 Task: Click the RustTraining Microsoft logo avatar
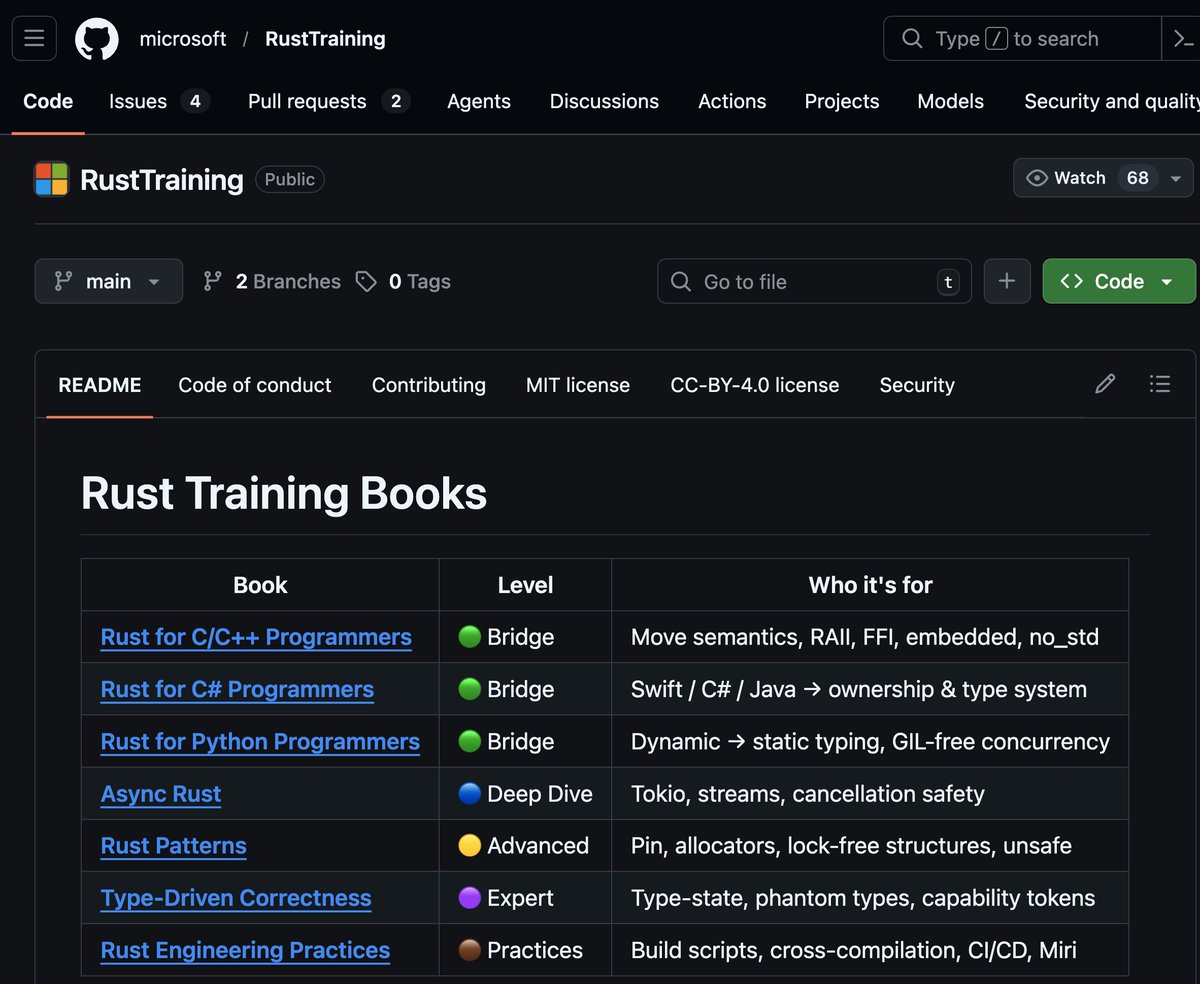(51, 179)
